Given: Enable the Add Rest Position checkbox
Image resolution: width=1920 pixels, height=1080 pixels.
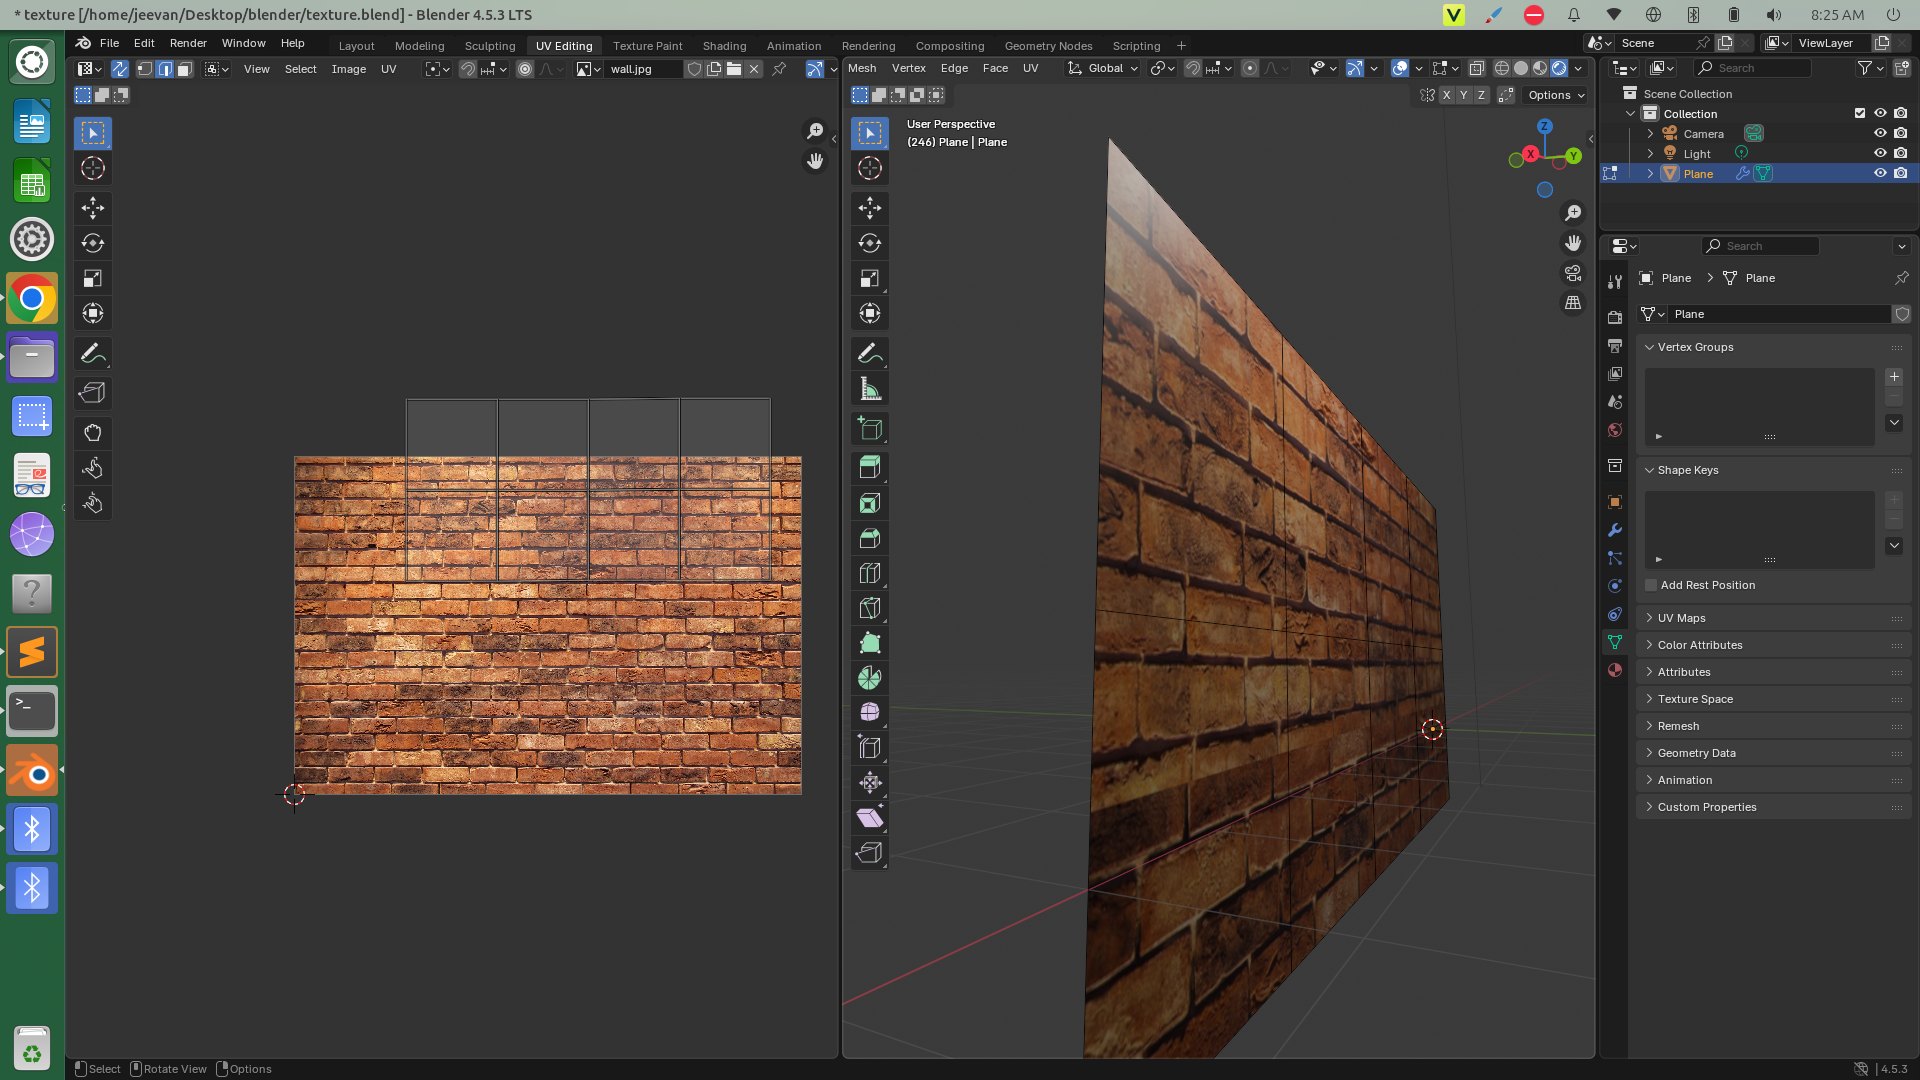Looking at the screenshot, I should (1650, 585).
